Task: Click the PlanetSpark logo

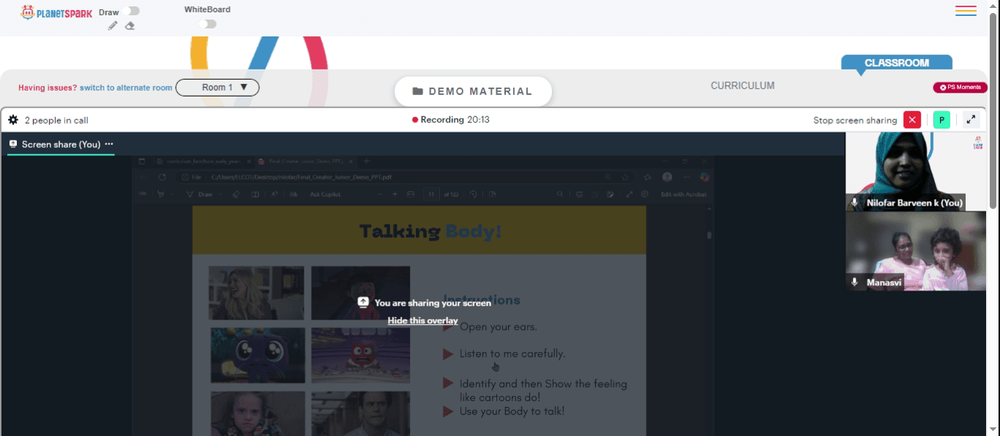Action: tap(56, 12)
